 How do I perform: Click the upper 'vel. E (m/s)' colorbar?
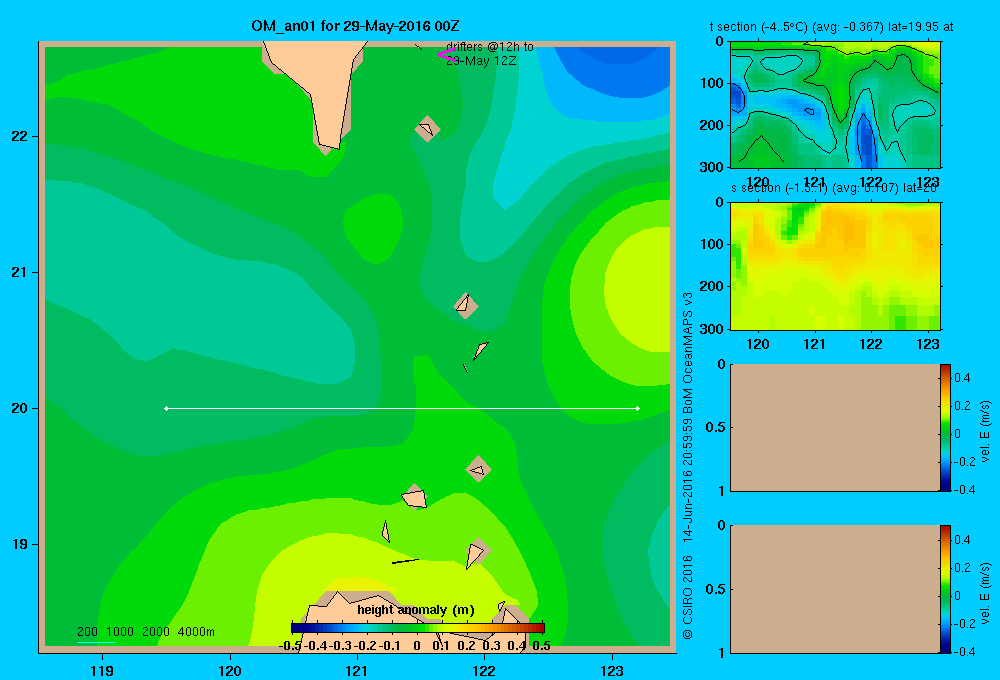(x=945, y=428)
